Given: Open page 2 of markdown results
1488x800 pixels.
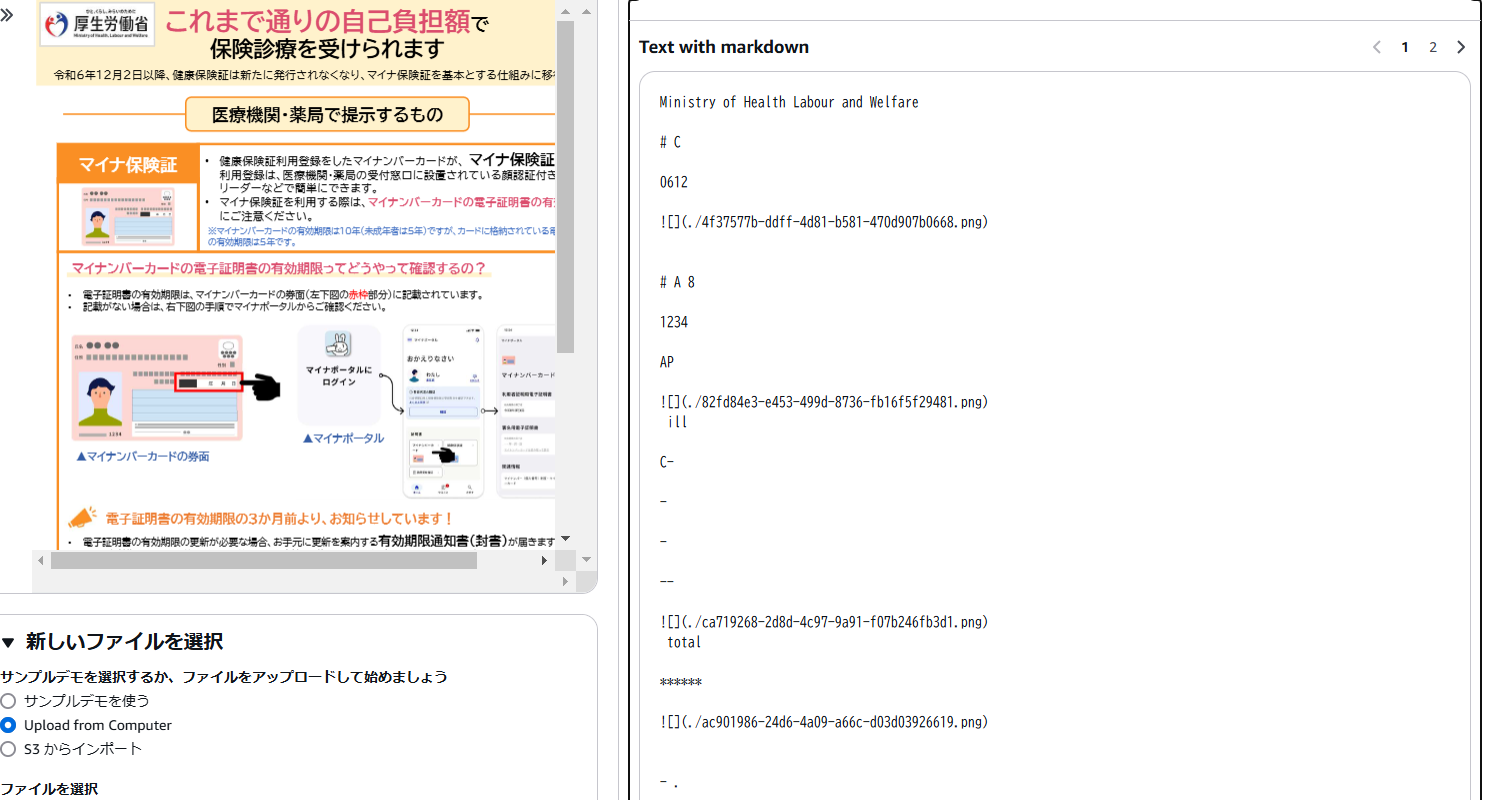Looking at the screenshot, I should coord(1433,47).
